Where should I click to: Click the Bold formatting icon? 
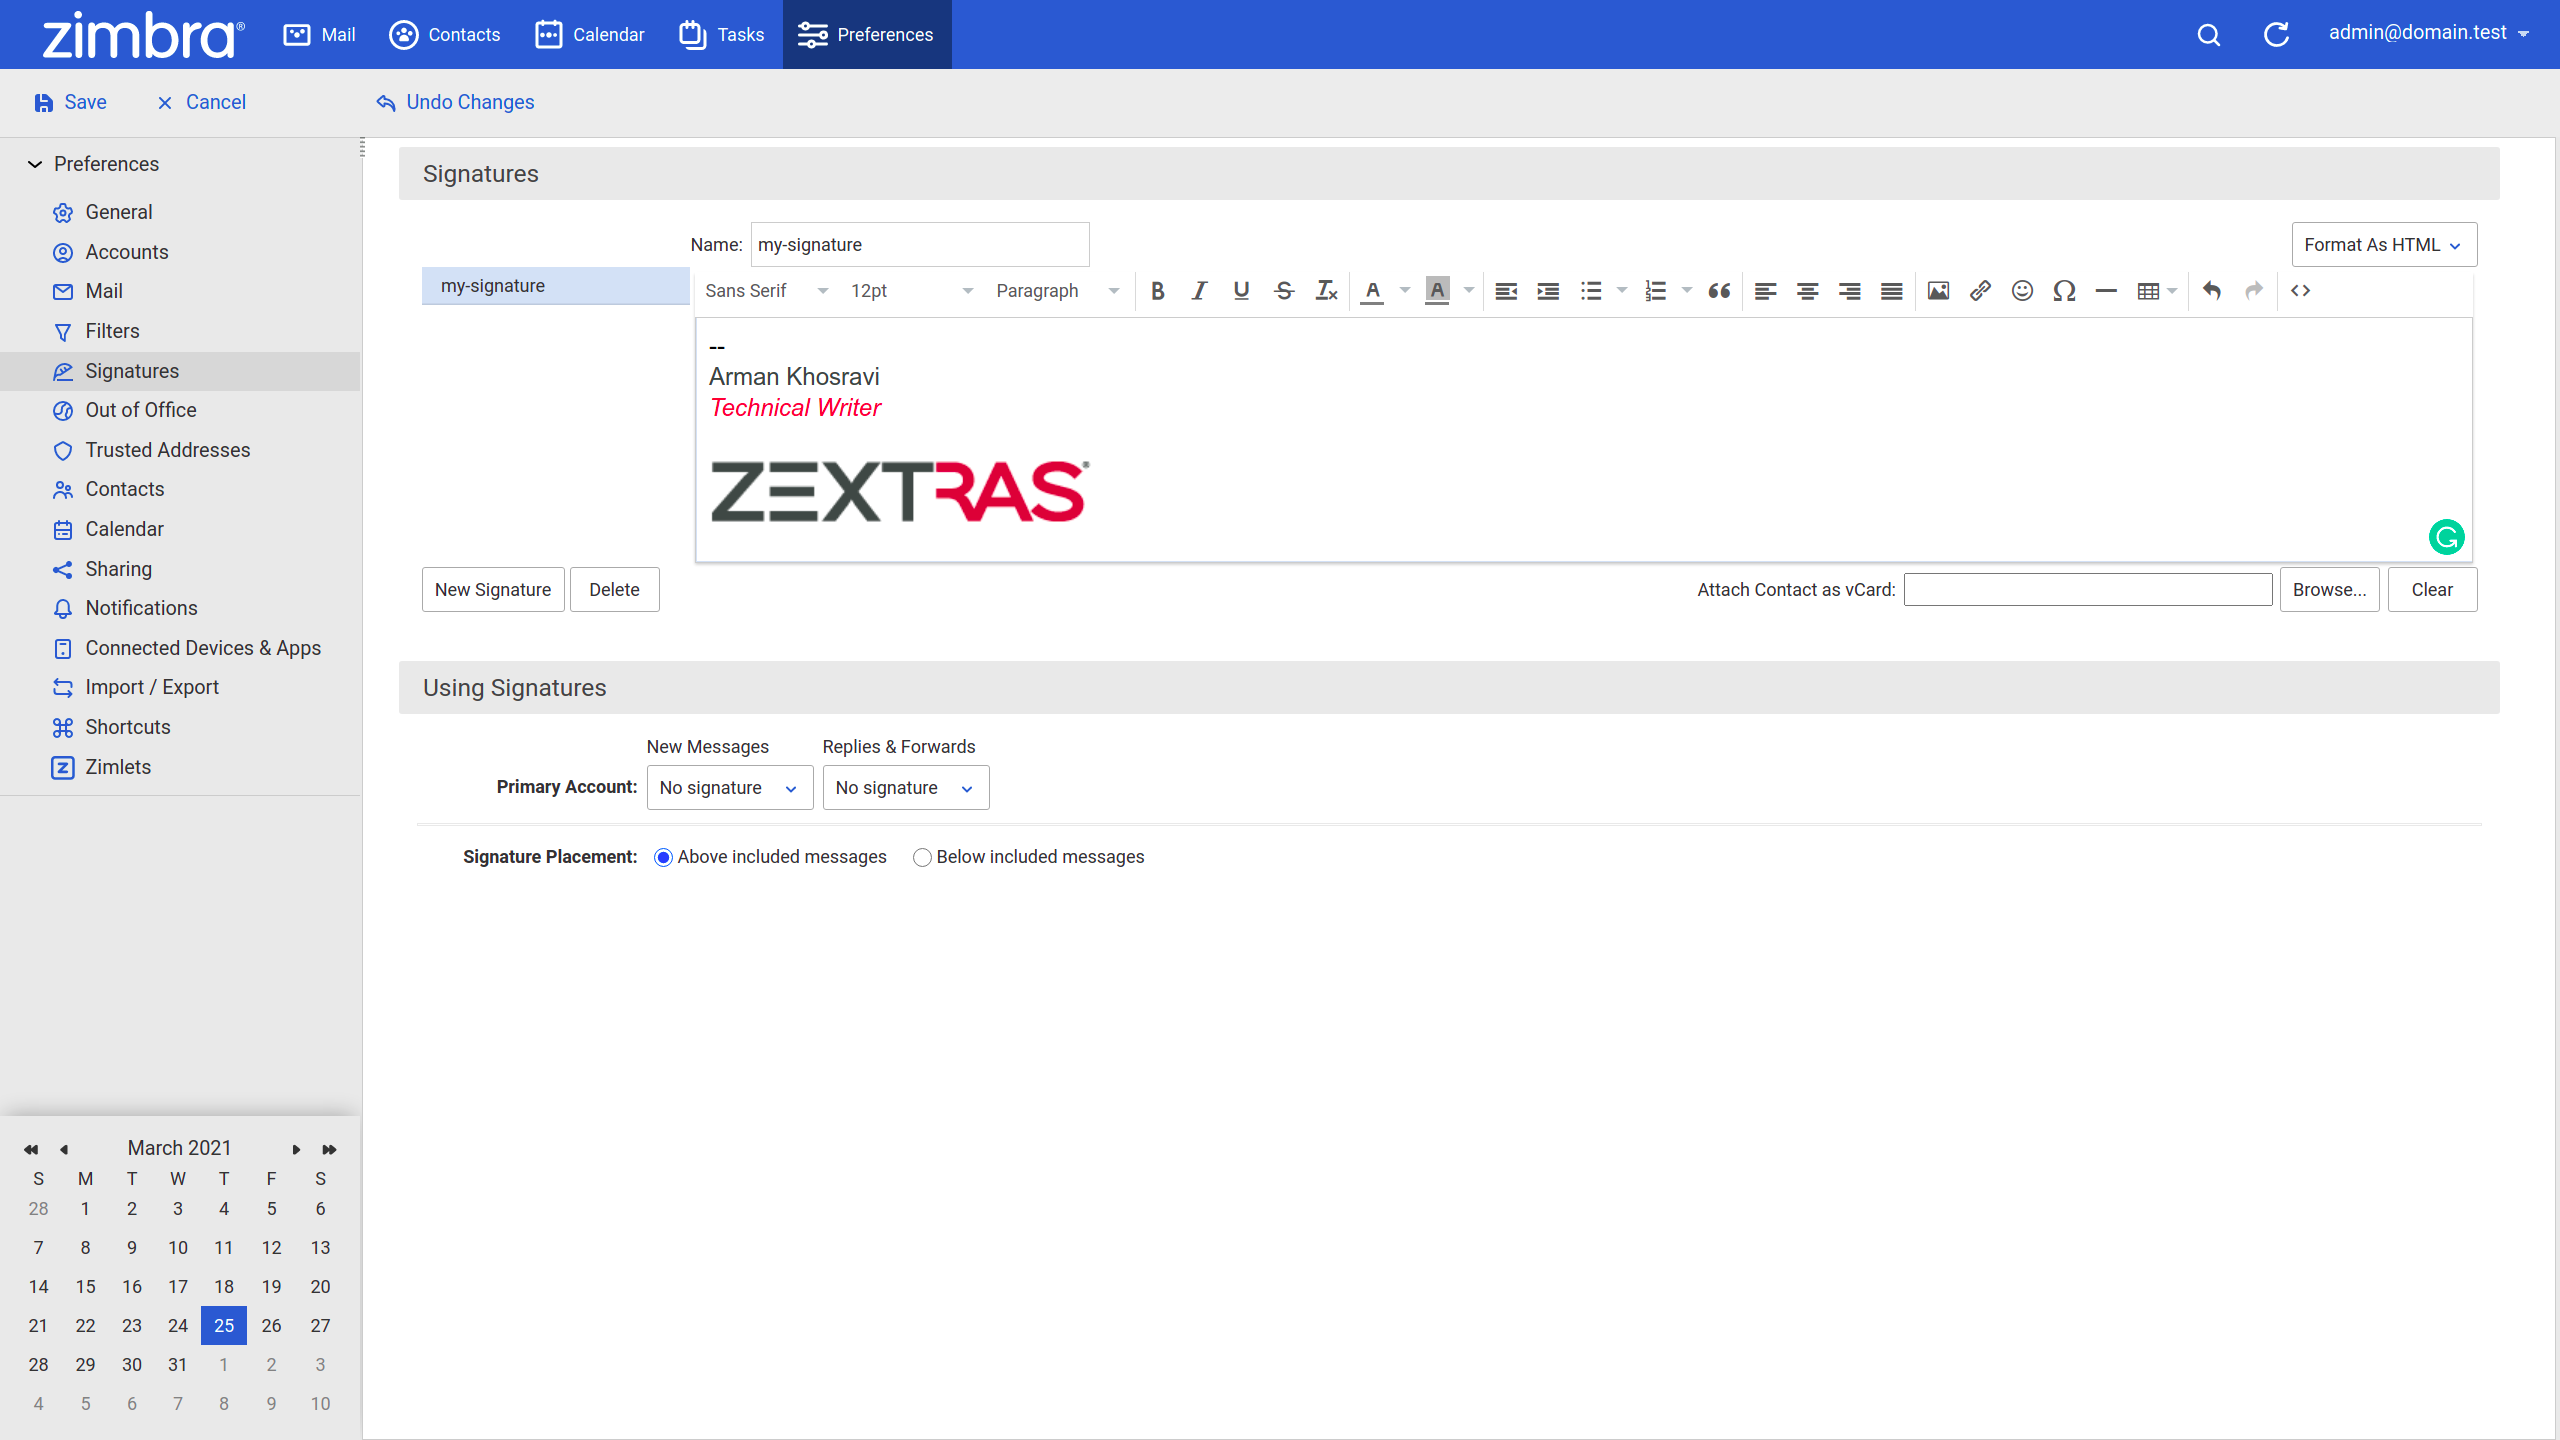tap(1157, 290)
